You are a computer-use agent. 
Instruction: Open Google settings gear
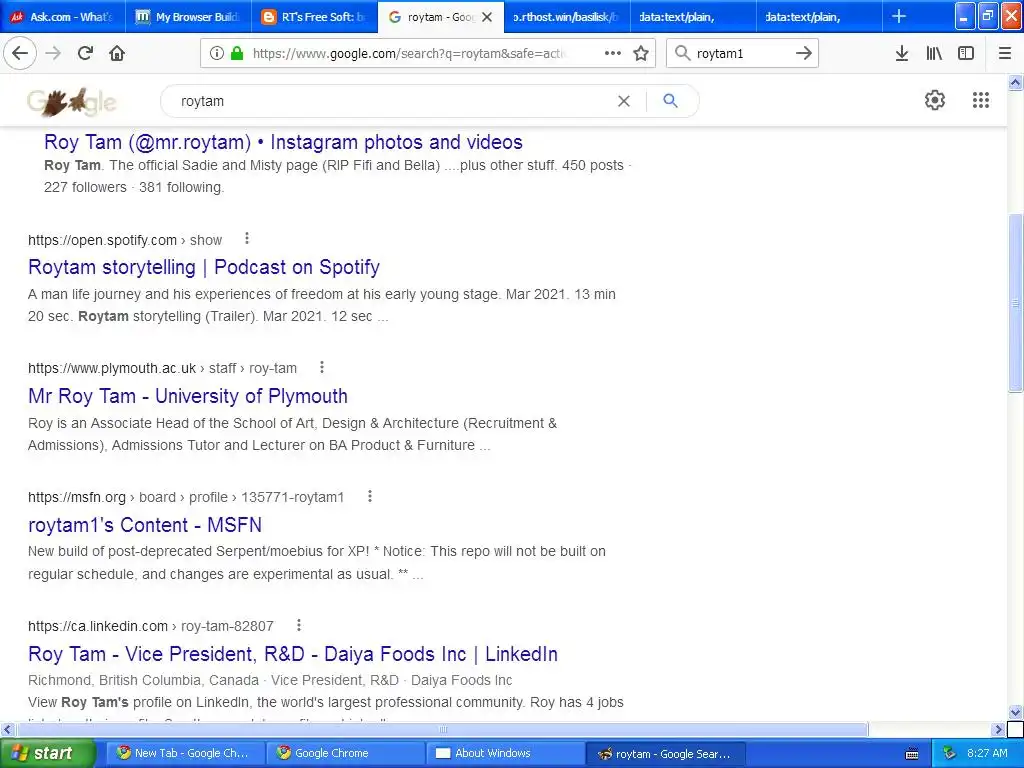[x=935, y=100]
